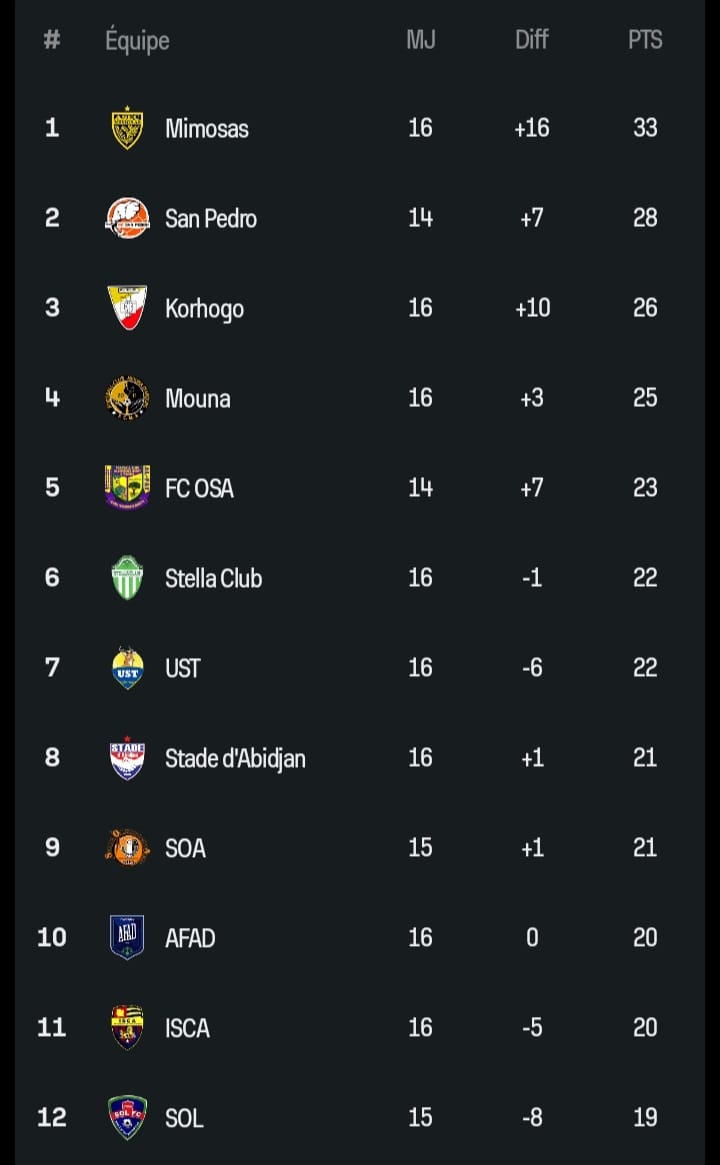Select the MJ column header
Viewport: 720px width, 1165px height.
pos(421,40)
